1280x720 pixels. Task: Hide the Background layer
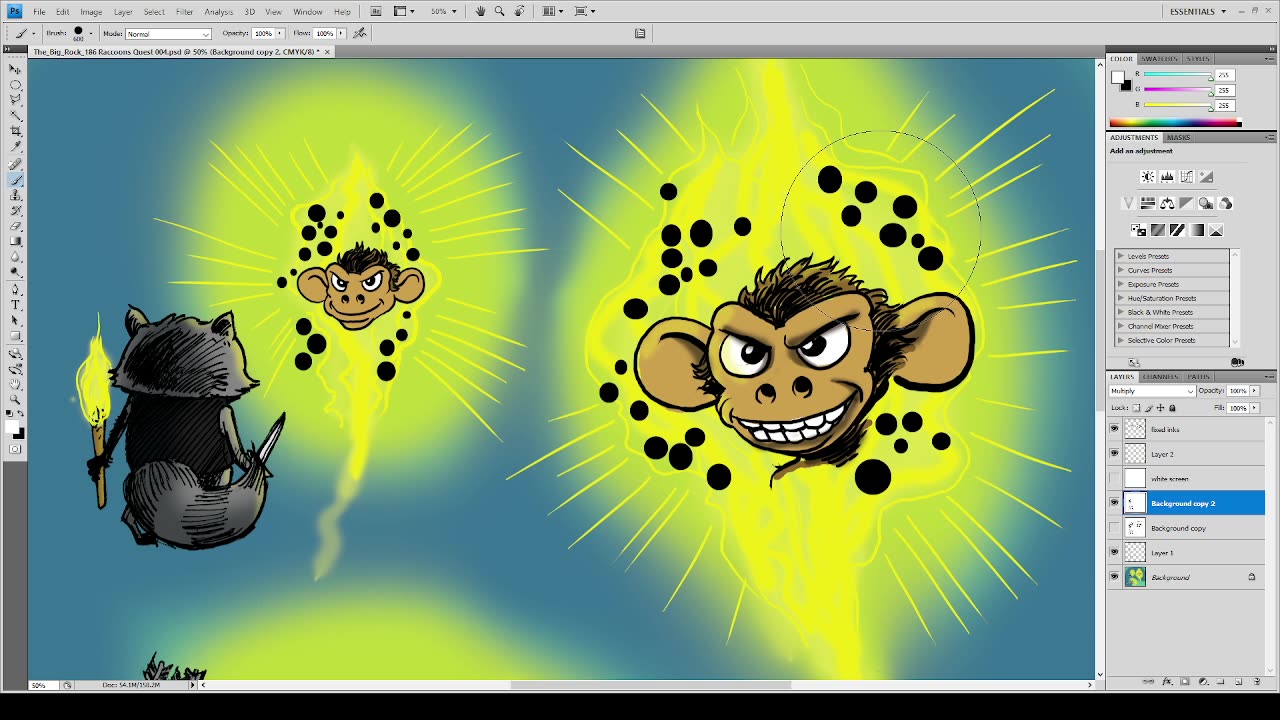1114,577
